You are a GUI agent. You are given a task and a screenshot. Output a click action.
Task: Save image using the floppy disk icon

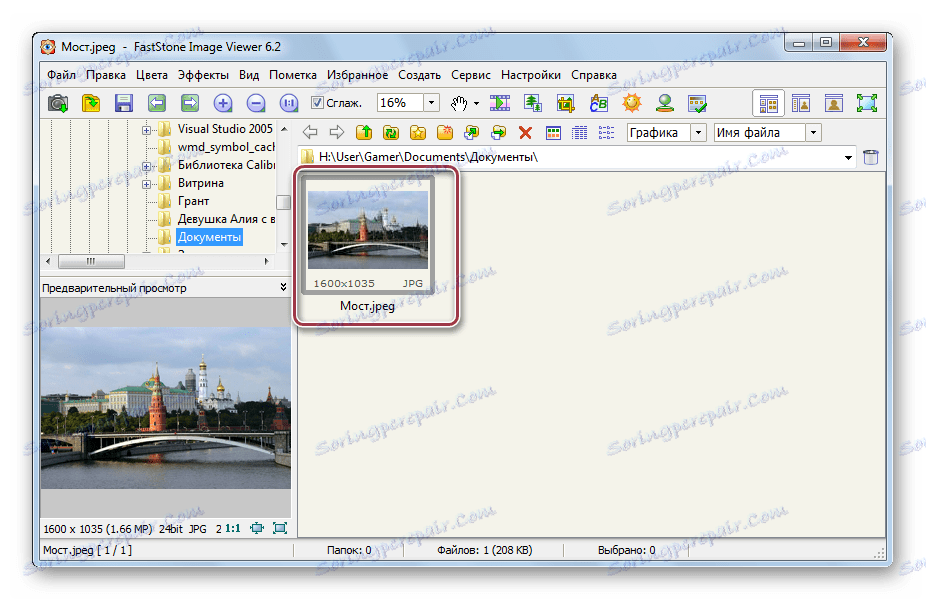click(123, 103)
